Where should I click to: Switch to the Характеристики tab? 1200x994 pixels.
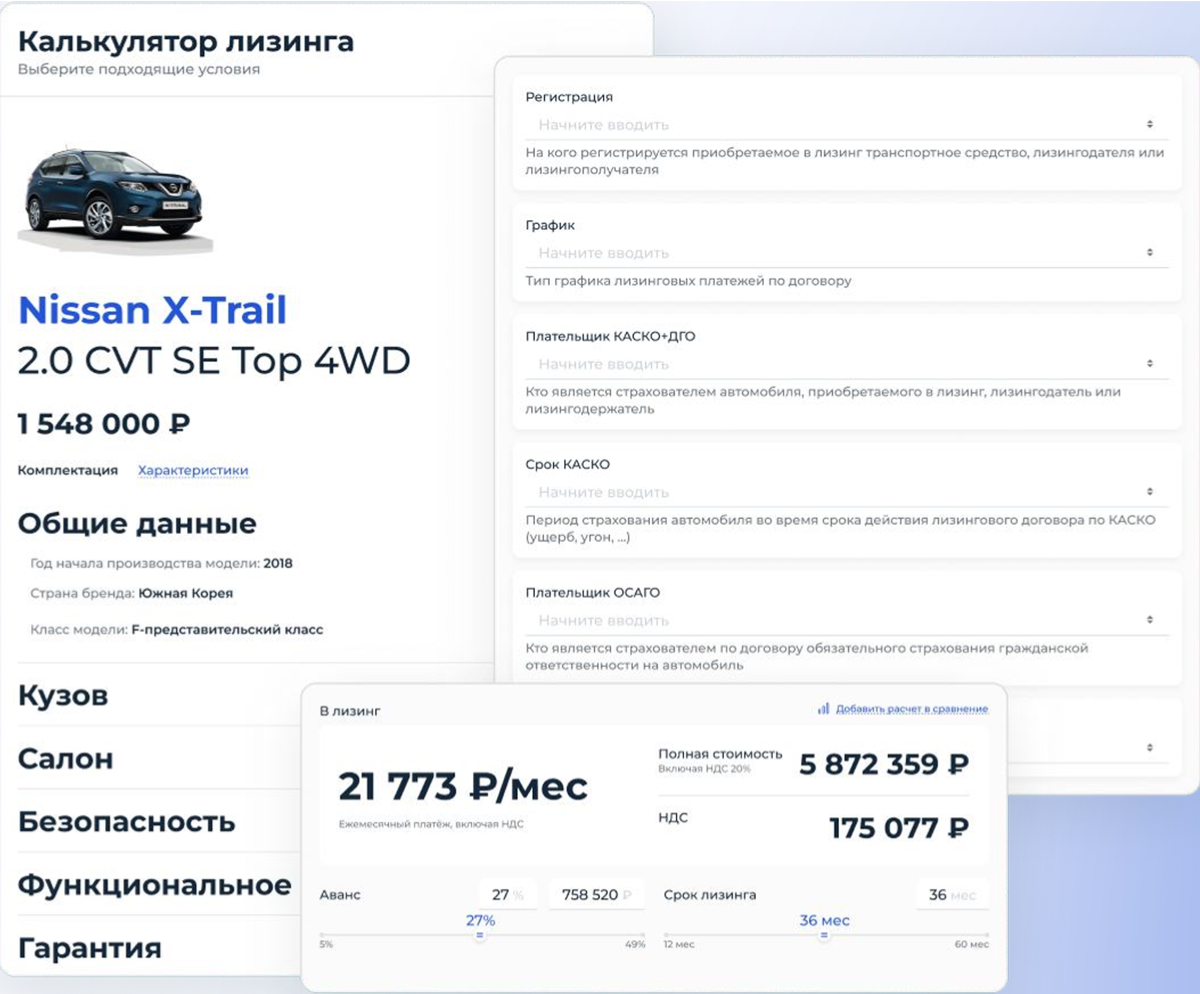click(x=193, y=470)
